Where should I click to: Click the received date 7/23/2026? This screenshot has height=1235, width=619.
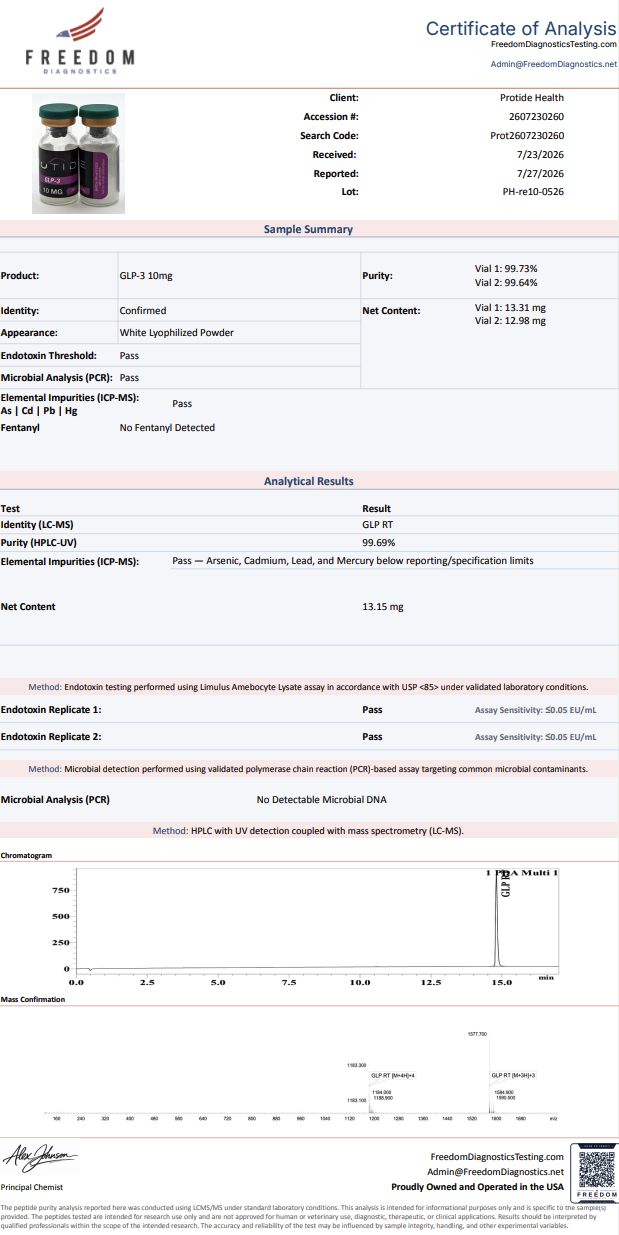[x=541, y=154]
